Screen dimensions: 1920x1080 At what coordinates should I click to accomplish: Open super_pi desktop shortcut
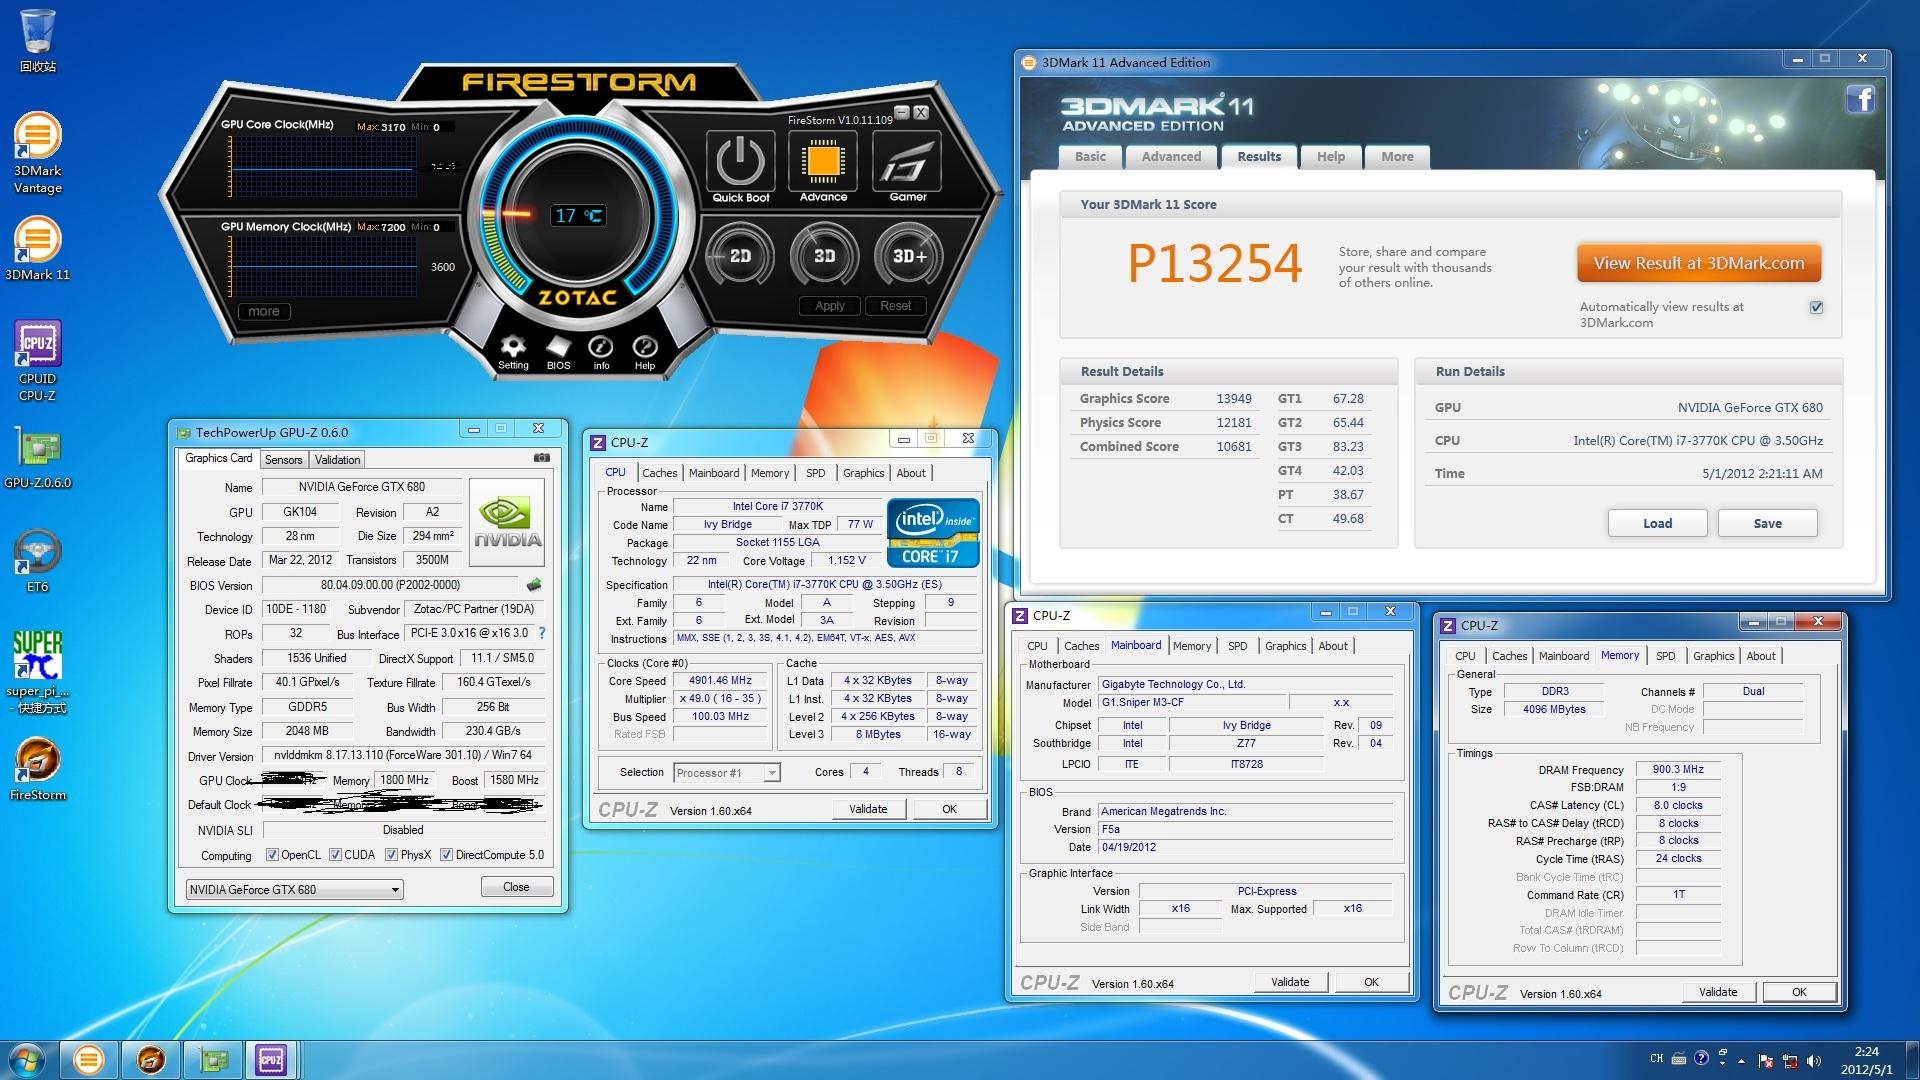coord(37,671)
